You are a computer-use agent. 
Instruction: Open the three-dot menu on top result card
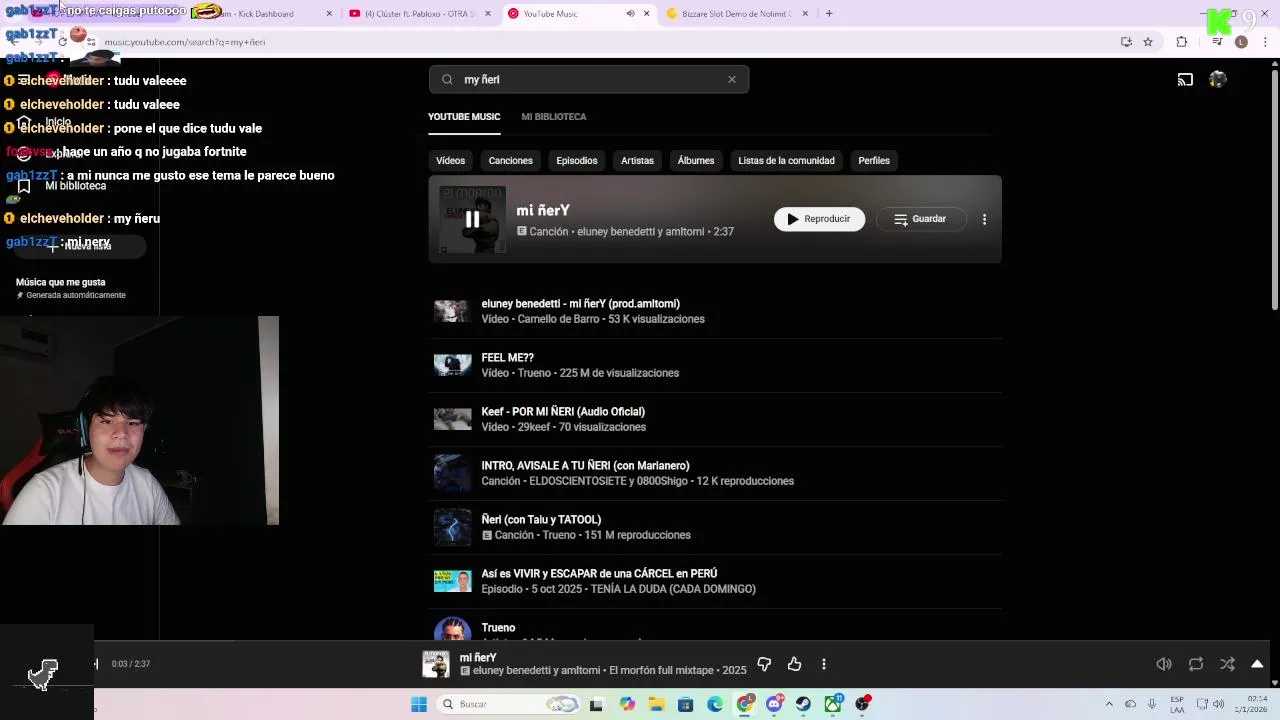(984, 219)
